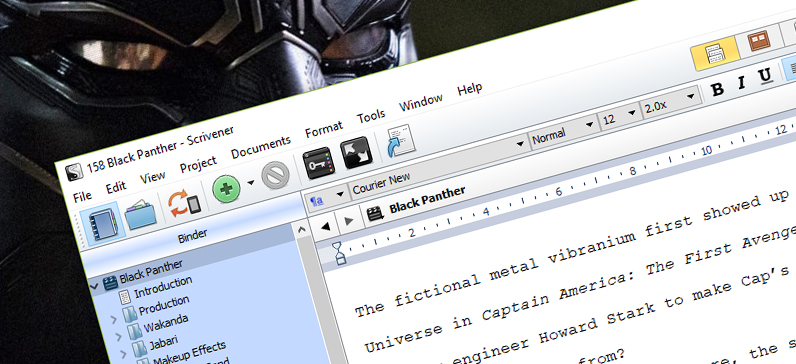Select the Jabari folder in binder
This screenshot has height=364, width=796.
pos(163,342)
